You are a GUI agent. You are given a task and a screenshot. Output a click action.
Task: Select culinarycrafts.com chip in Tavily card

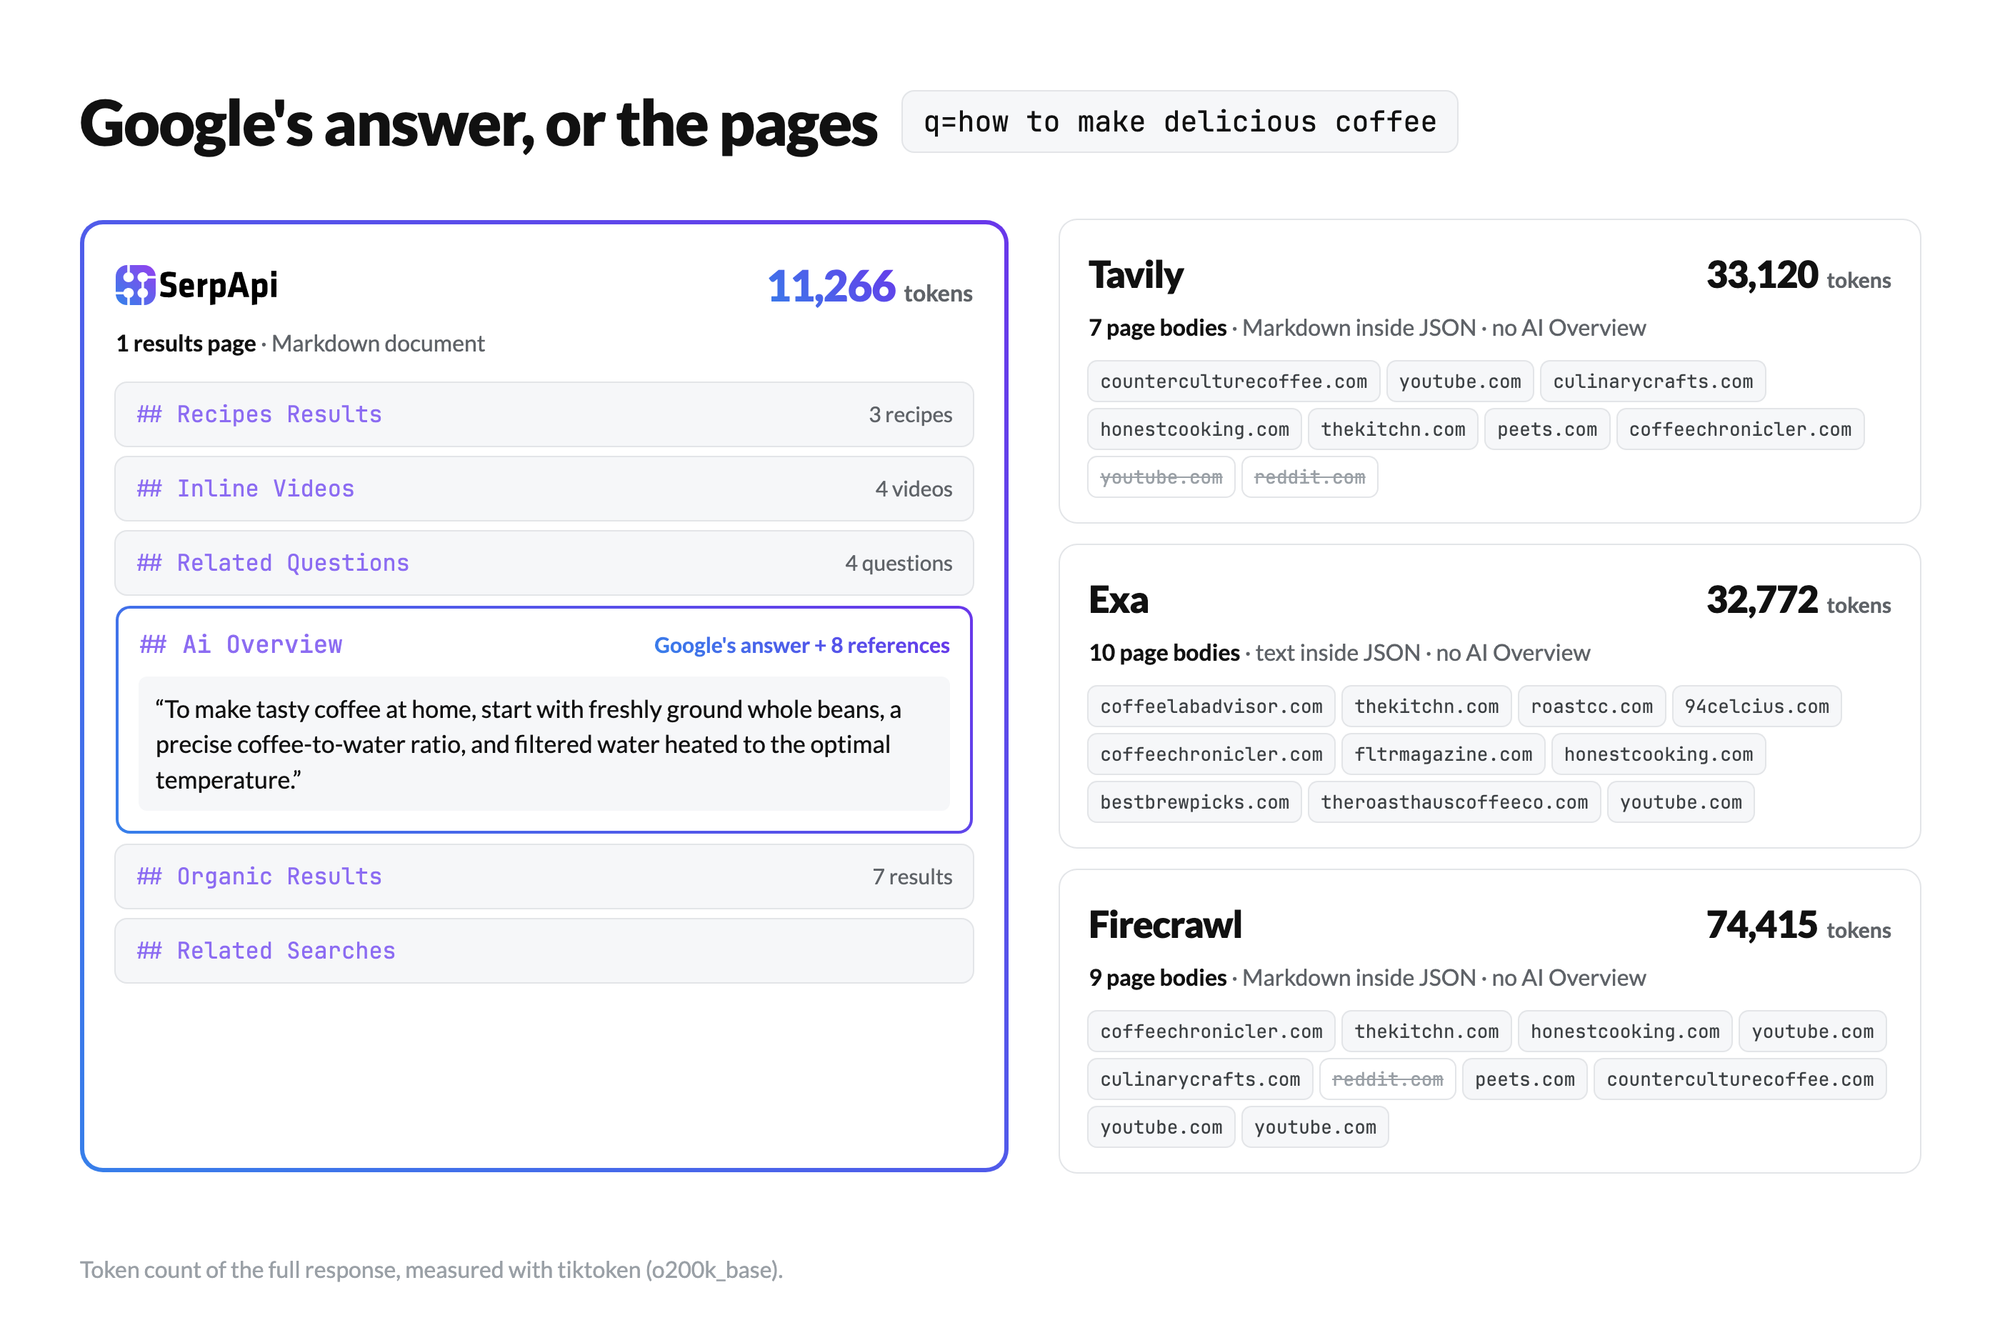(1653, 381)
